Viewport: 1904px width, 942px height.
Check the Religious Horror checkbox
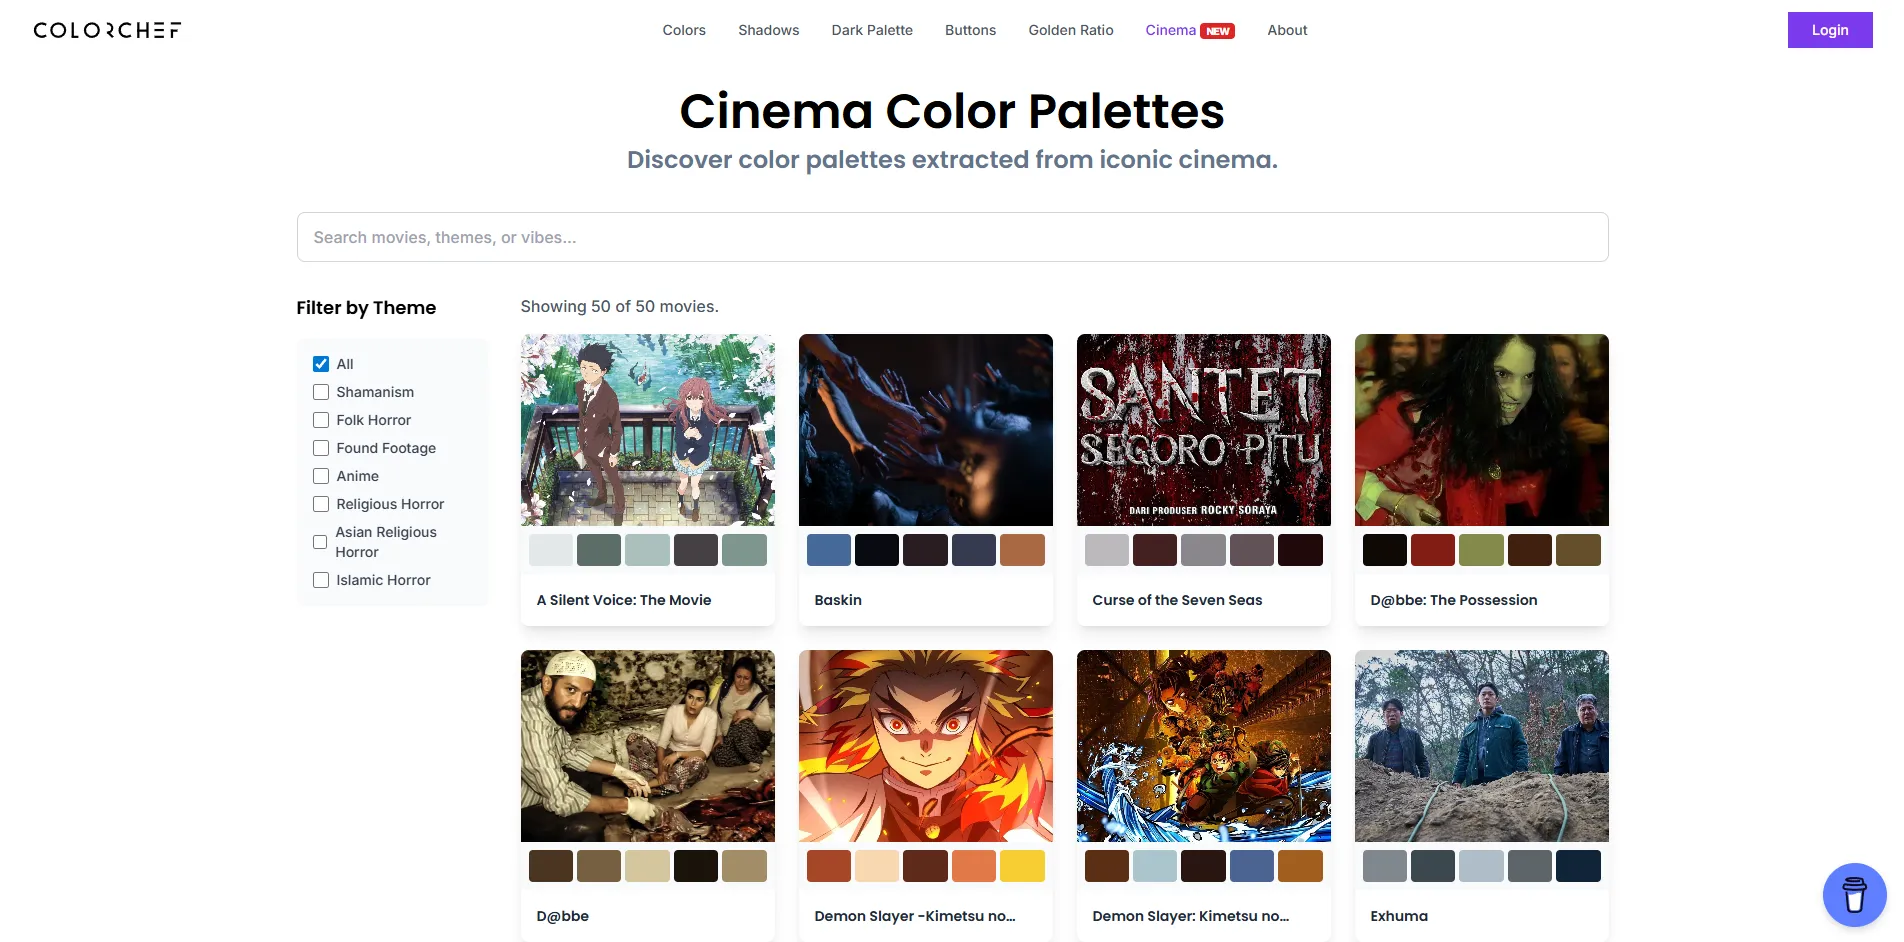321,504
